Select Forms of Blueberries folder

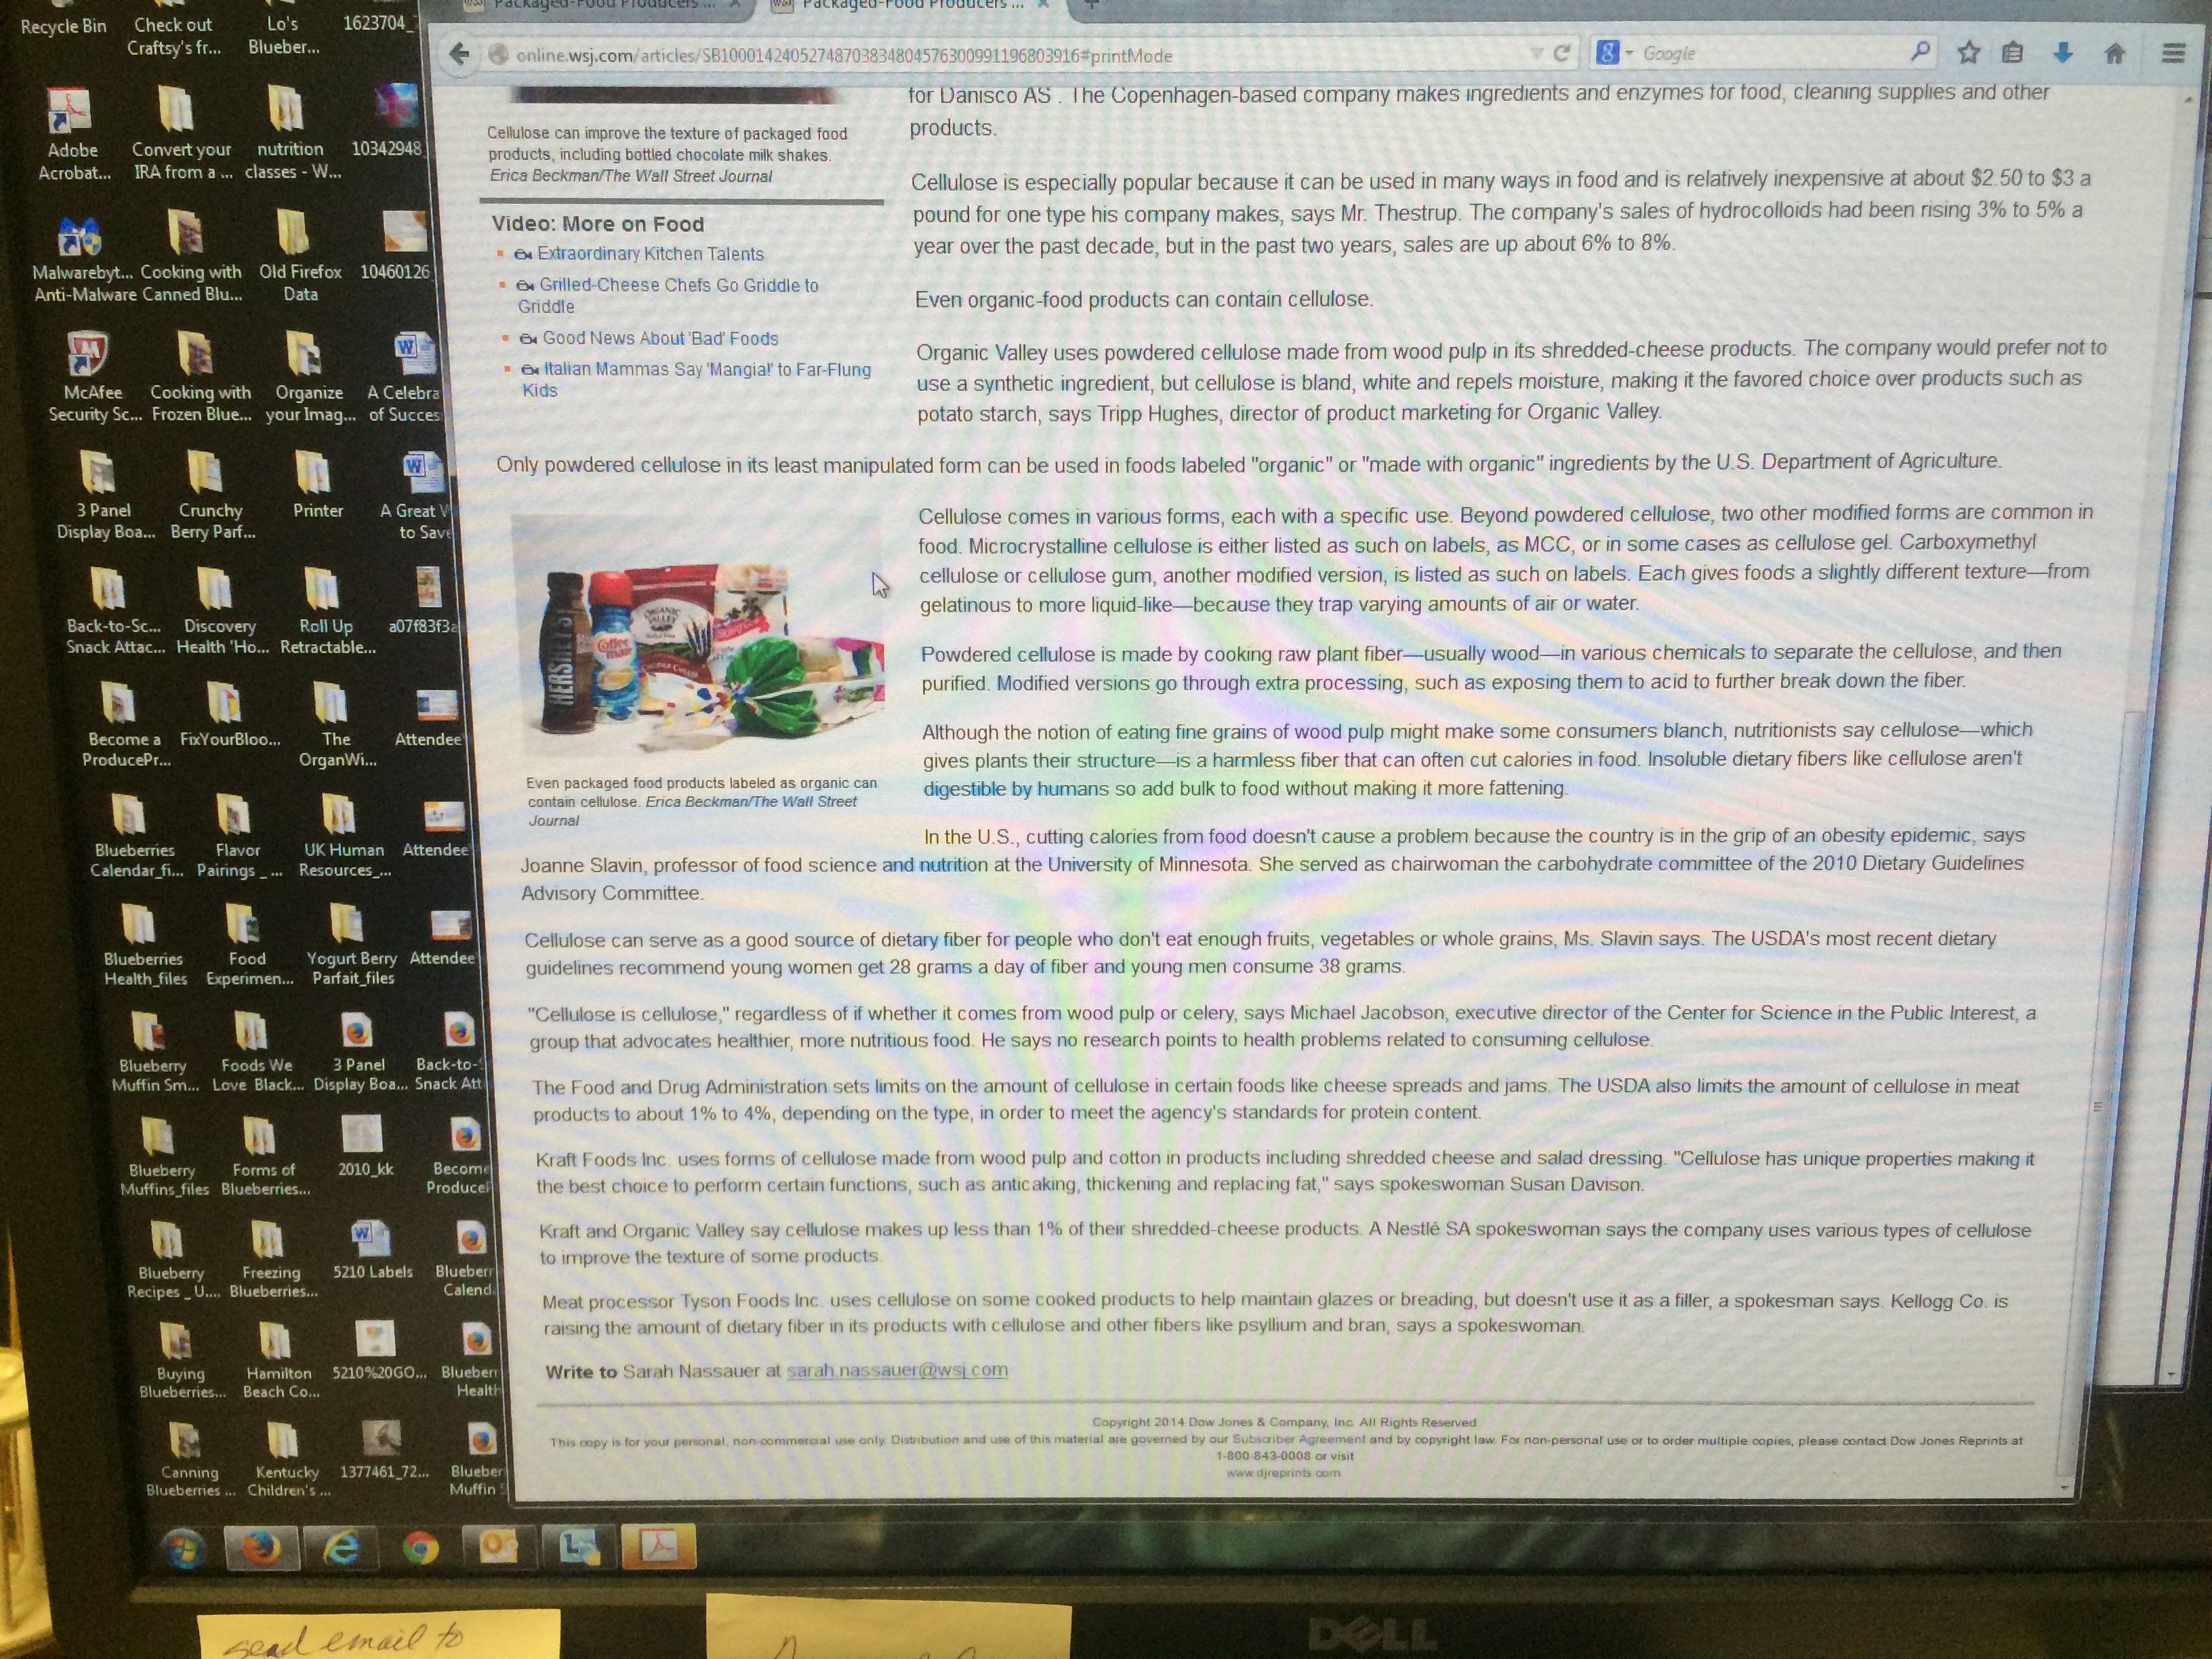[x=264, y=1156]
